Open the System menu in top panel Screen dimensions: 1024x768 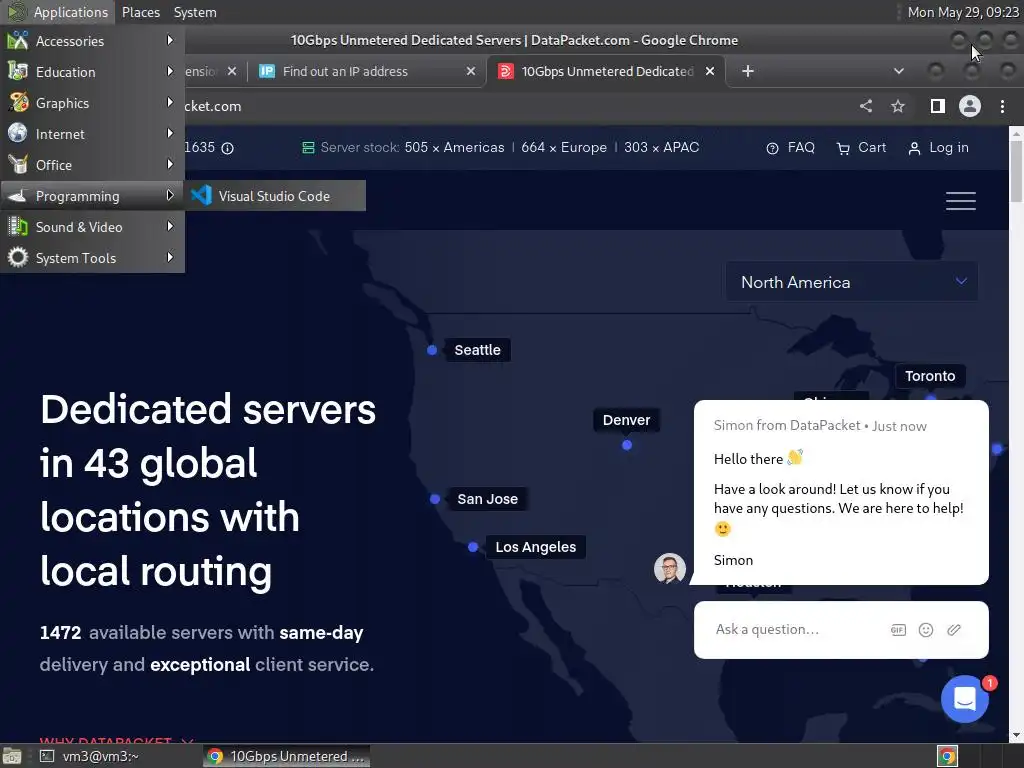coord(195,12)
